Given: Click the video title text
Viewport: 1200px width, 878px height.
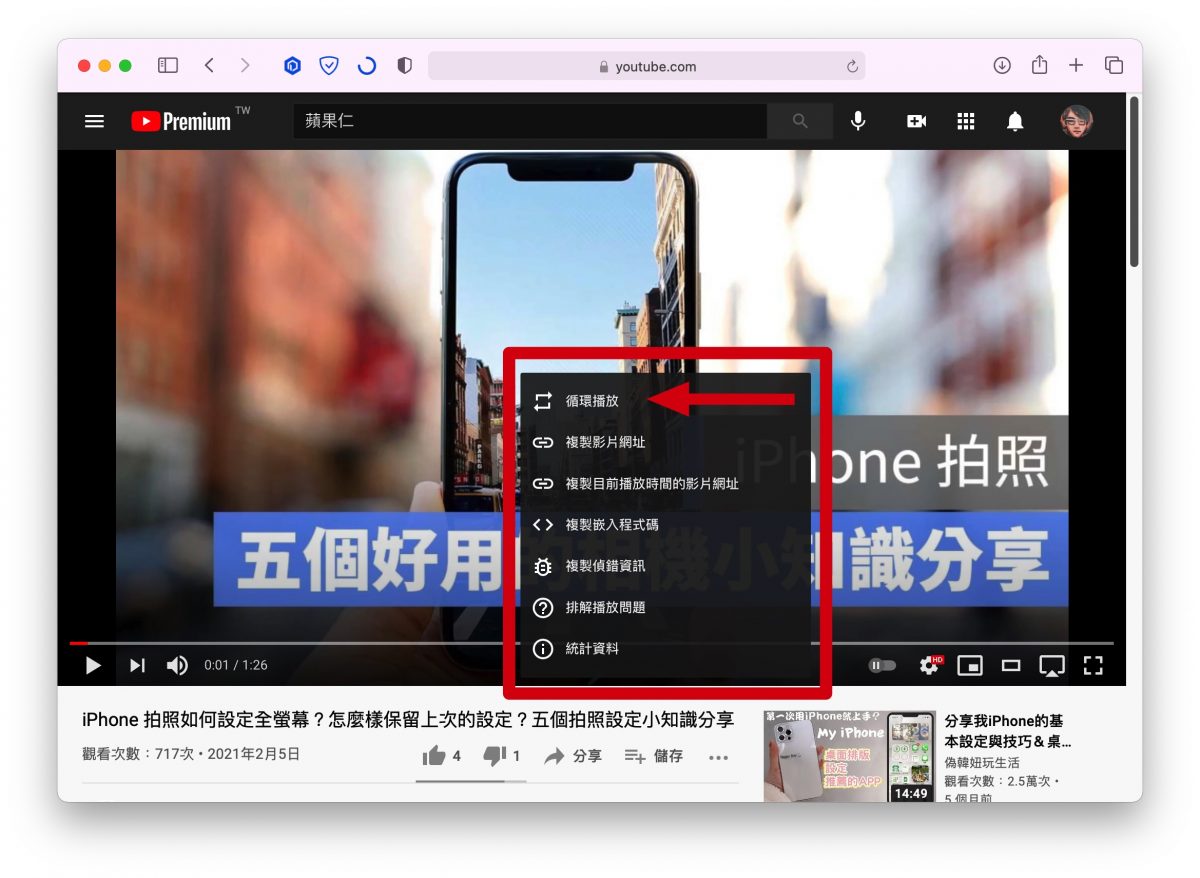Looking at the screenshot, I should pyautogui.click(x=408, y=720).
